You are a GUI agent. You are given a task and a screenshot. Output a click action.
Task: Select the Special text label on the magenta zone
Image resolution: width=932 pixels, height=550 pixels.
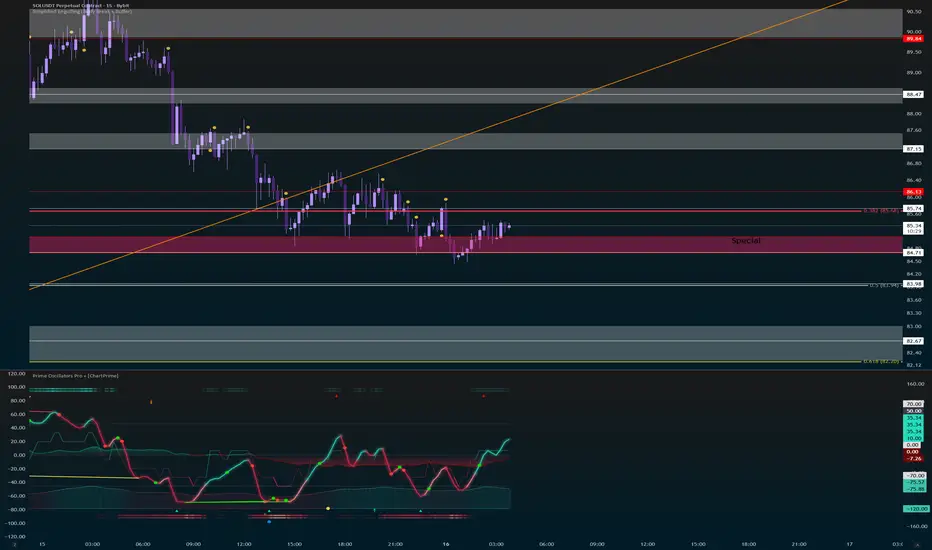click(x=745, y=240)
